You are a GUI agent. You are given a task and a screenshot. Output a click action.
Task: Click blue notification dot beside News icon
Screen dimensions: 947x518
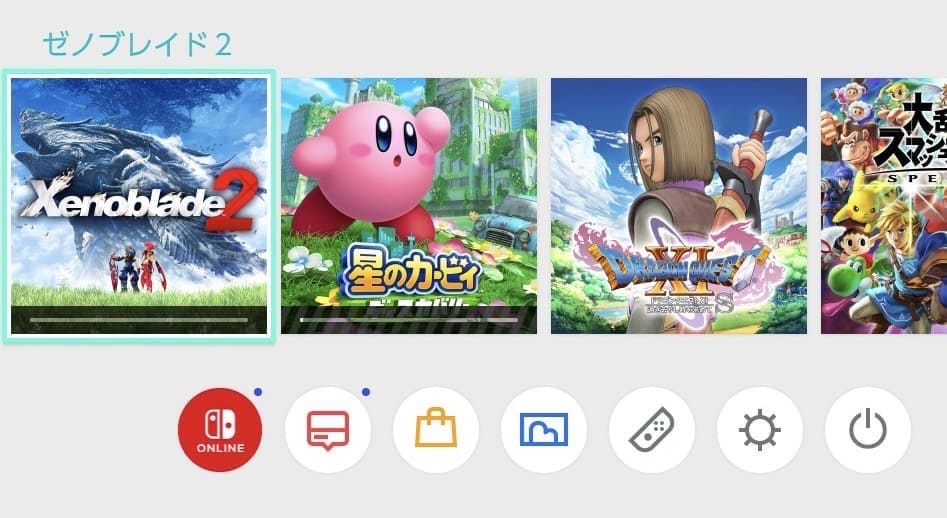click(365, 392)
